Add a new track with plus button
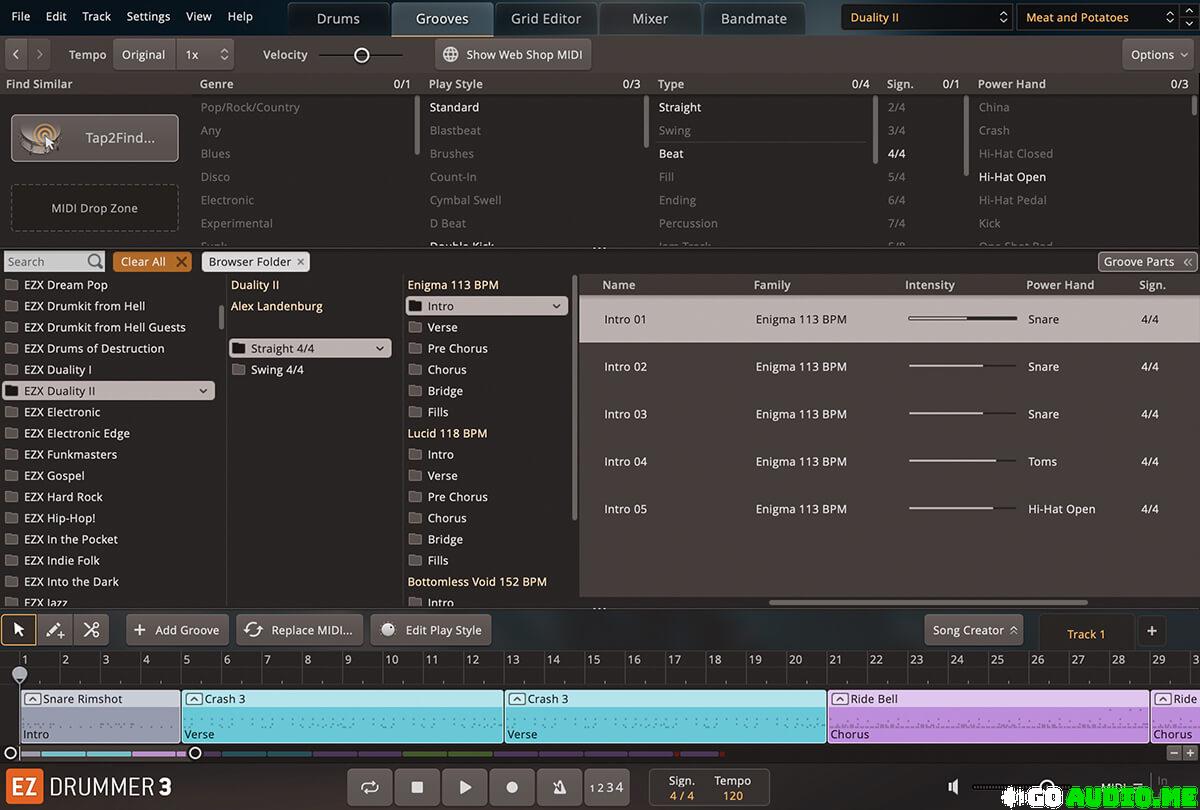The height and width of the screenshot is (810, 1200). tap(1151, 630)
